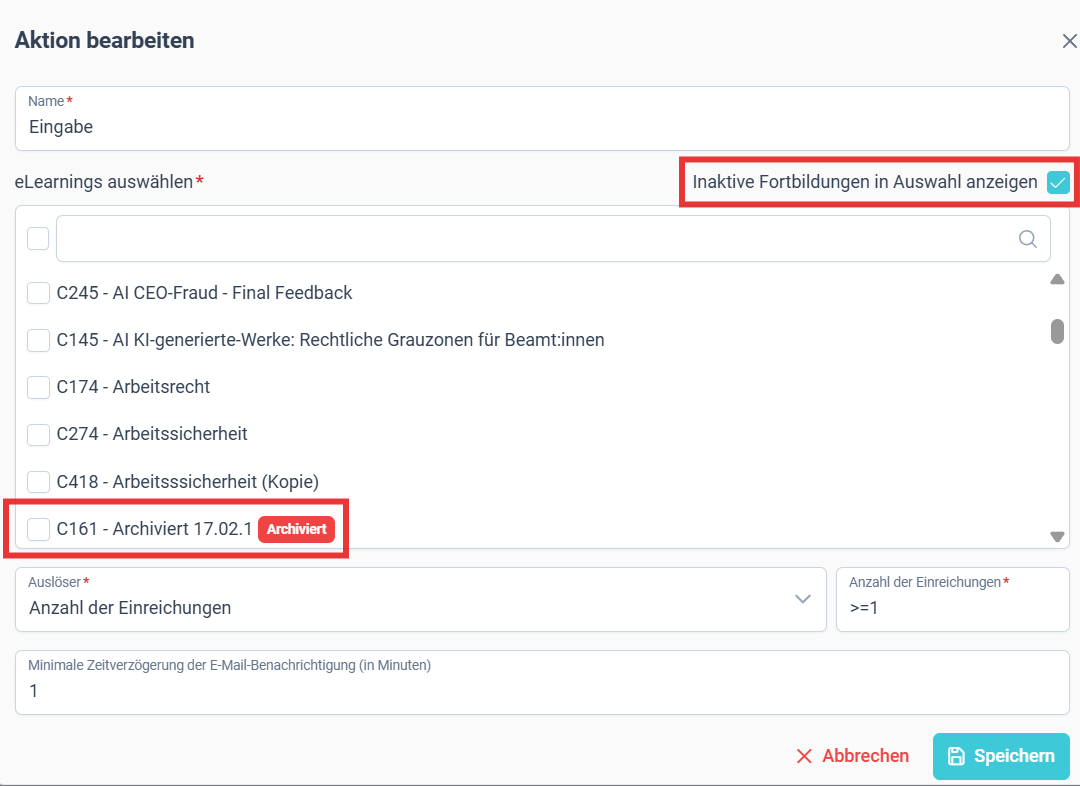Expand the Auslöser dropdown chevron
The image size is (1080, 786).
click(802, 599)
